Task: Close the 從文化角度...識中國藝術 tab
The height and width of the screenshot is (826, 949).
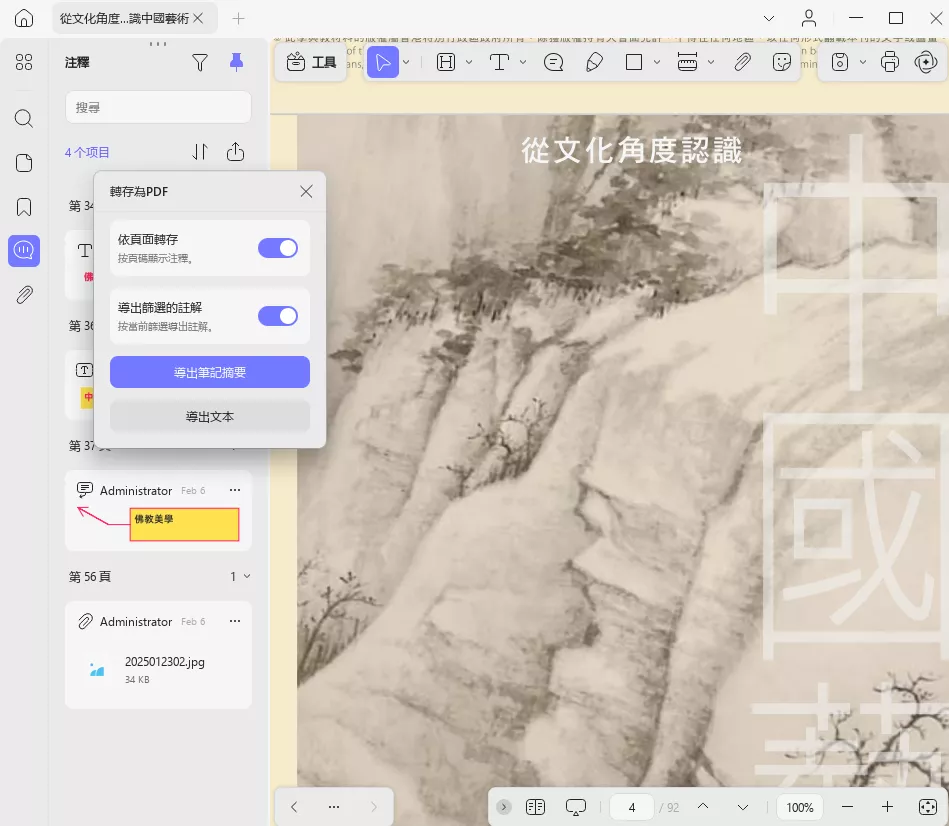Action: click(198, 19)
